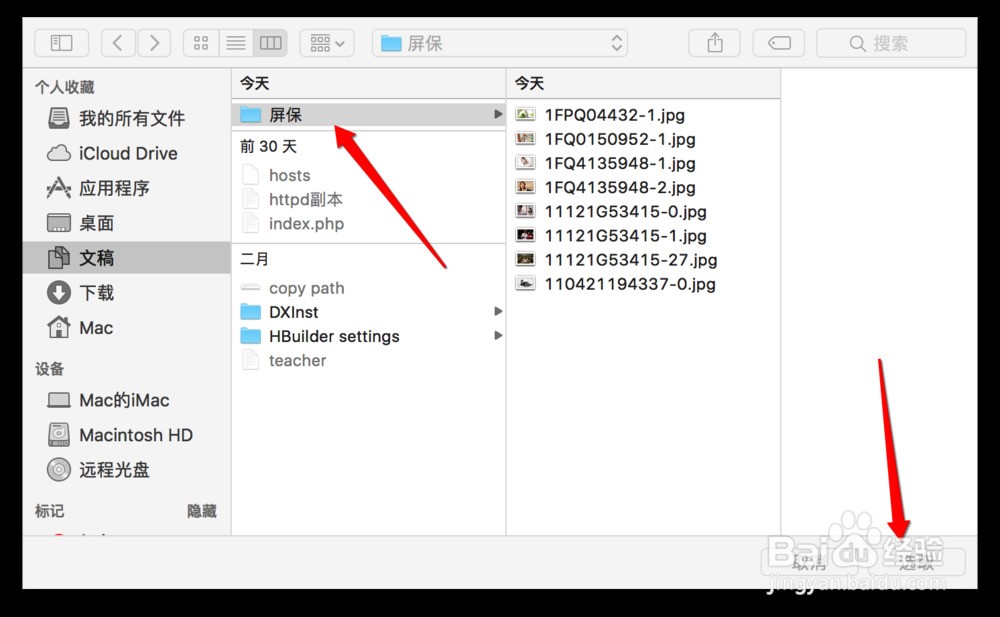Click the 选取 choose button

coord(917,562)
